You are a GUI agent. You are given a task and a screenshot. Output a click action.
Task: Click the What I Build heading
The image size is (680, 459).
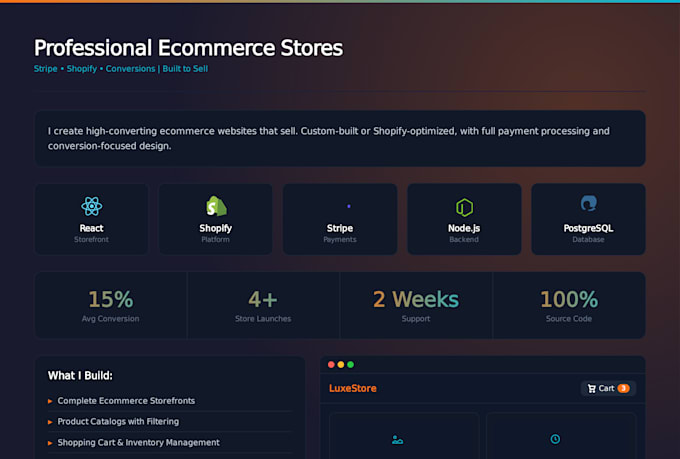coord(80,375)
